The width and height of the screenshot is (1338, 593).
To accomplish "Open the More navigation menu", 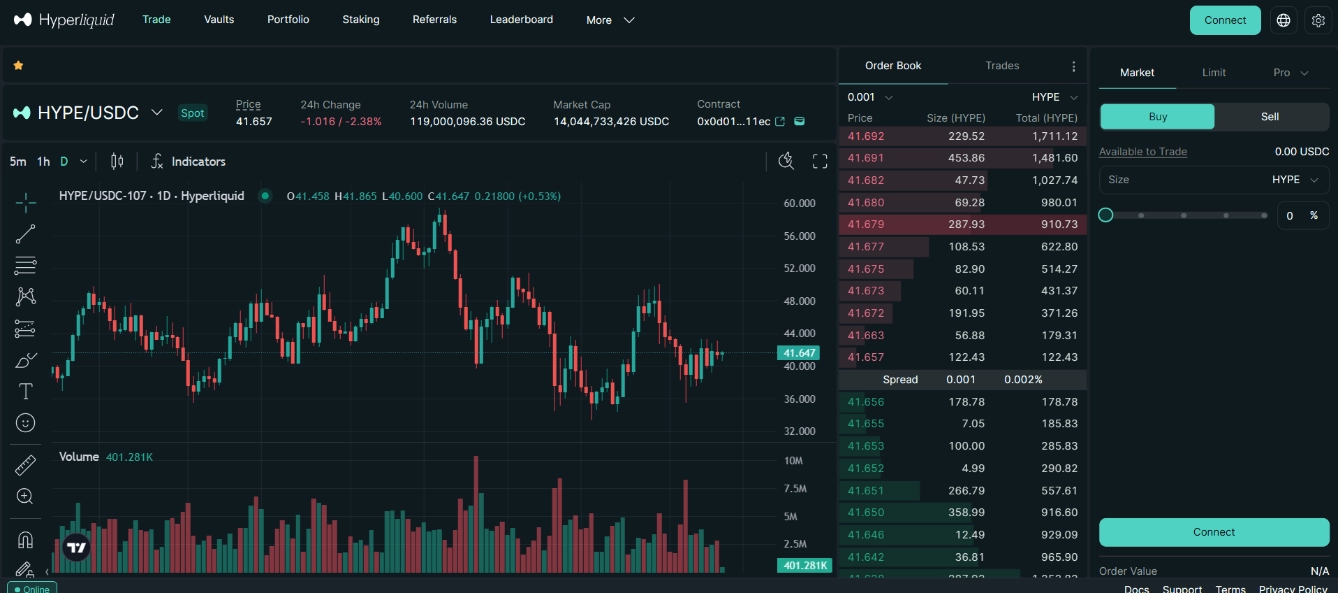I will click(609, 20).
